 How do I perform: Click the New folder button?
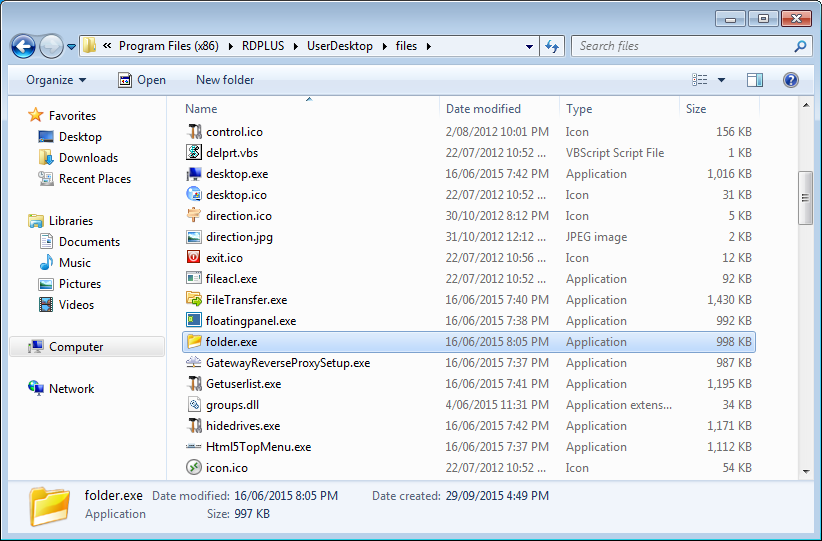click(x=225, y=80)
